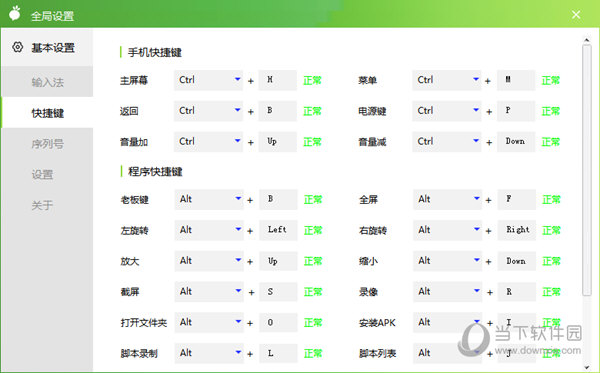Viewport: 600px width, 373px height.
Task: Open modifier dropdown for 缩小
Action: click(447, 261)
